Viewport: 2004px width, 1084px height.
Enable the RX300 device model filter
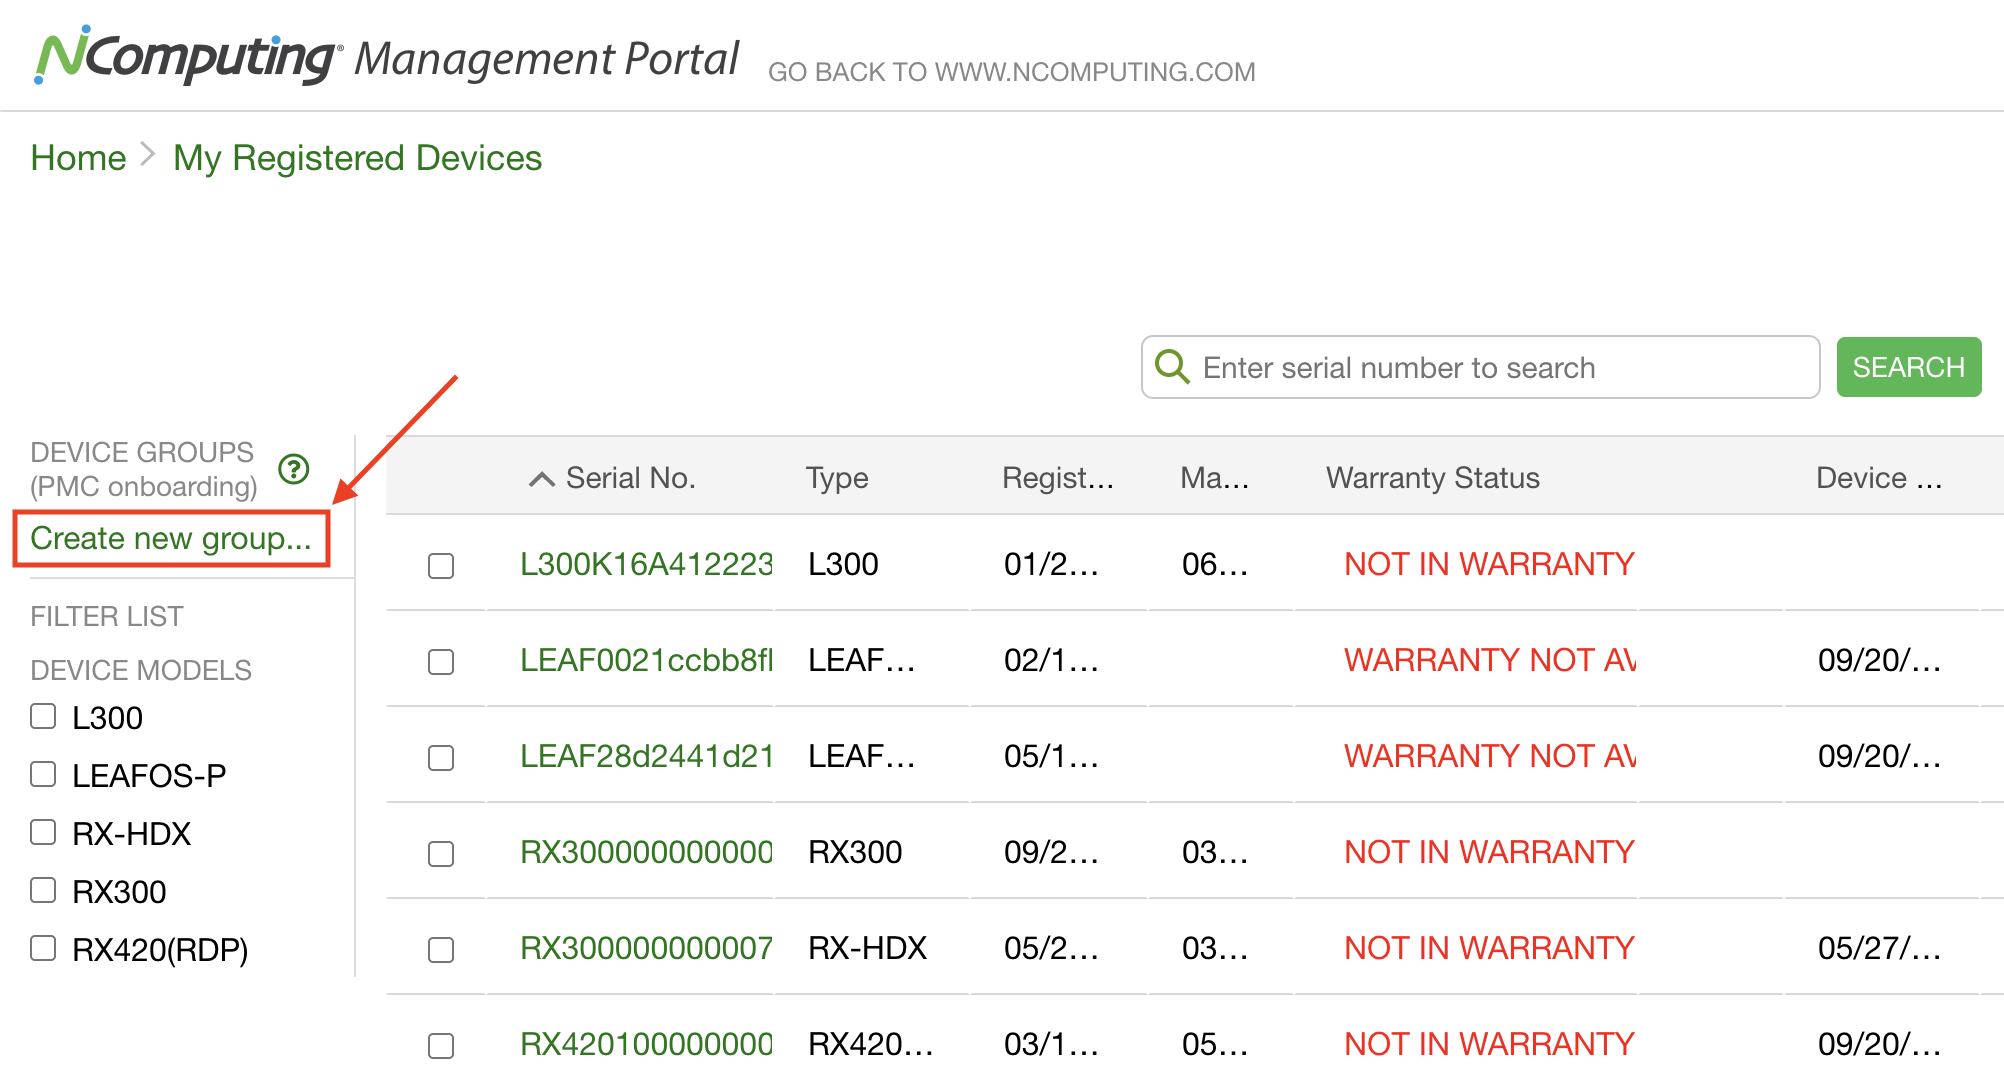43,890
